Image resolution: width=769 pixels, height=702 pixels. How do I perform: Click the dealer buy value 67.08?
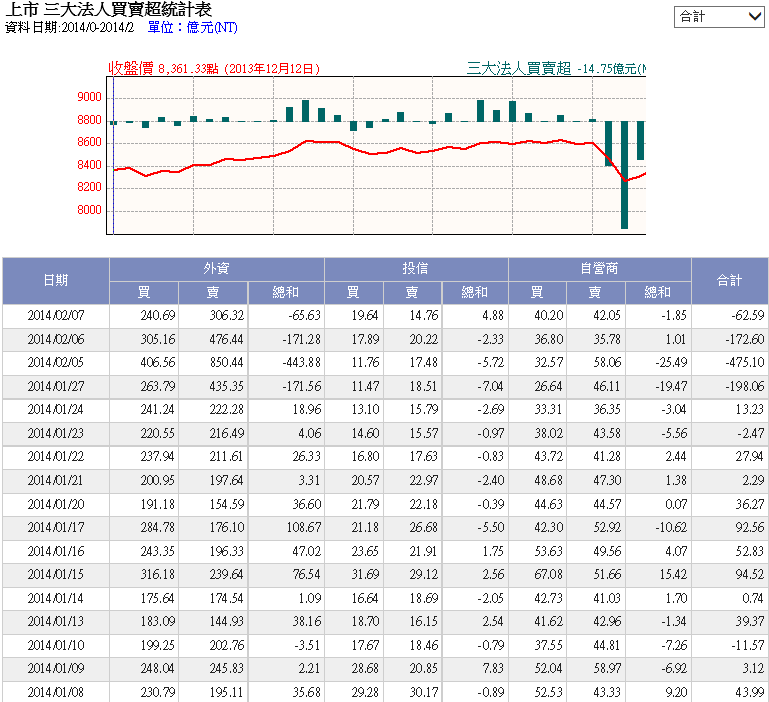(548, 574)
